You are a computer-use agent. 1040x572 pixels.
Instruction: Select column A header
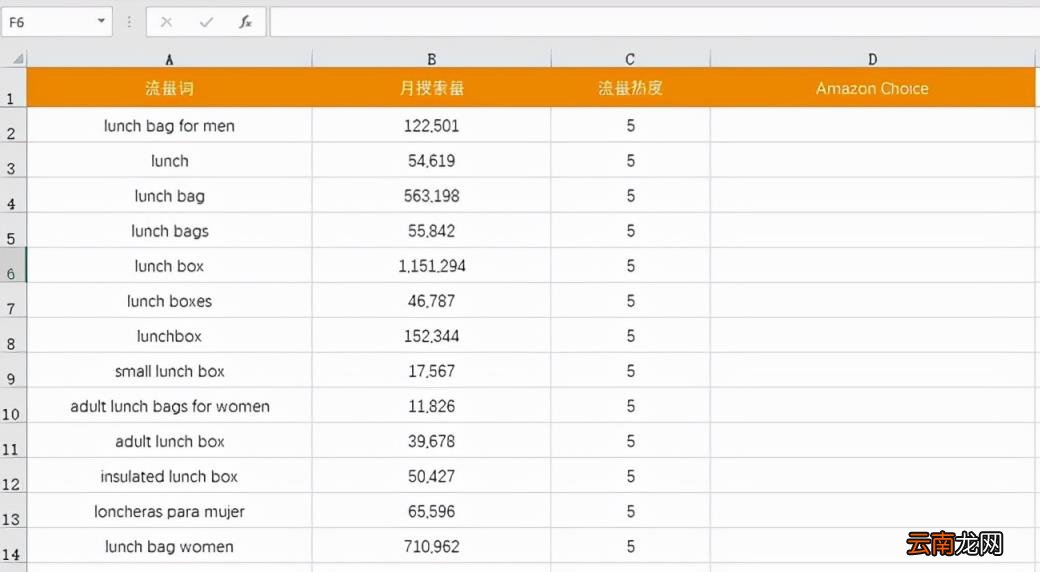point(169,60)
